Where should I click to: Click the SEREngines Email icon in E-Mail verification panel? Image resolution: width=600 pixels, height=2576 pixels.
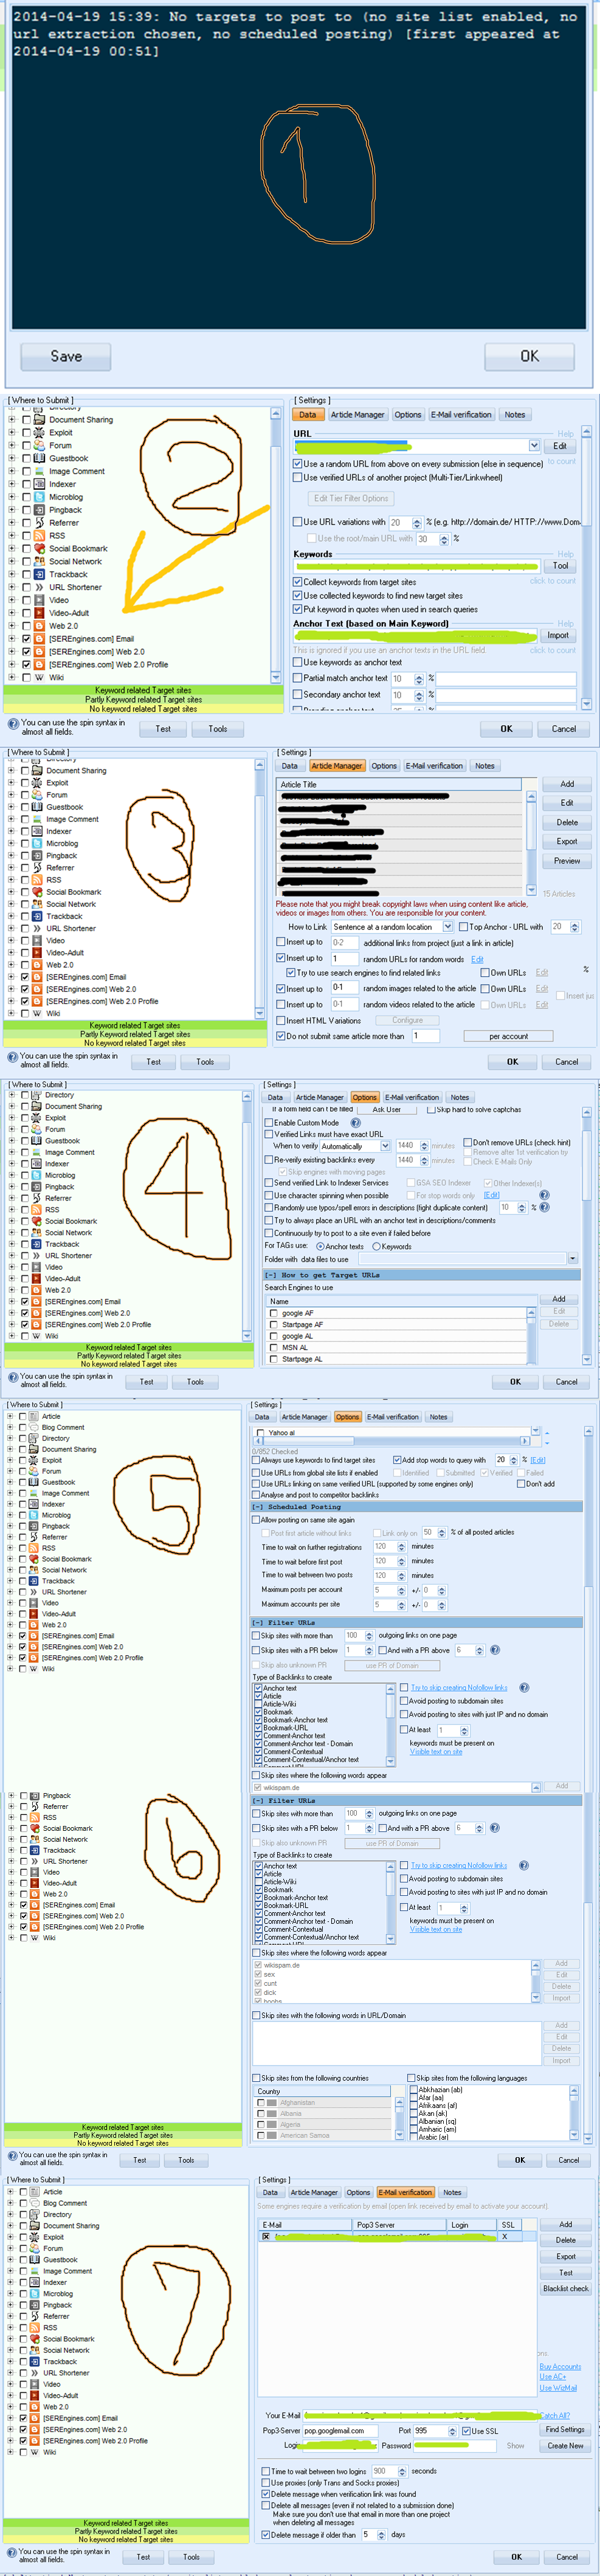click(34, 2418)
